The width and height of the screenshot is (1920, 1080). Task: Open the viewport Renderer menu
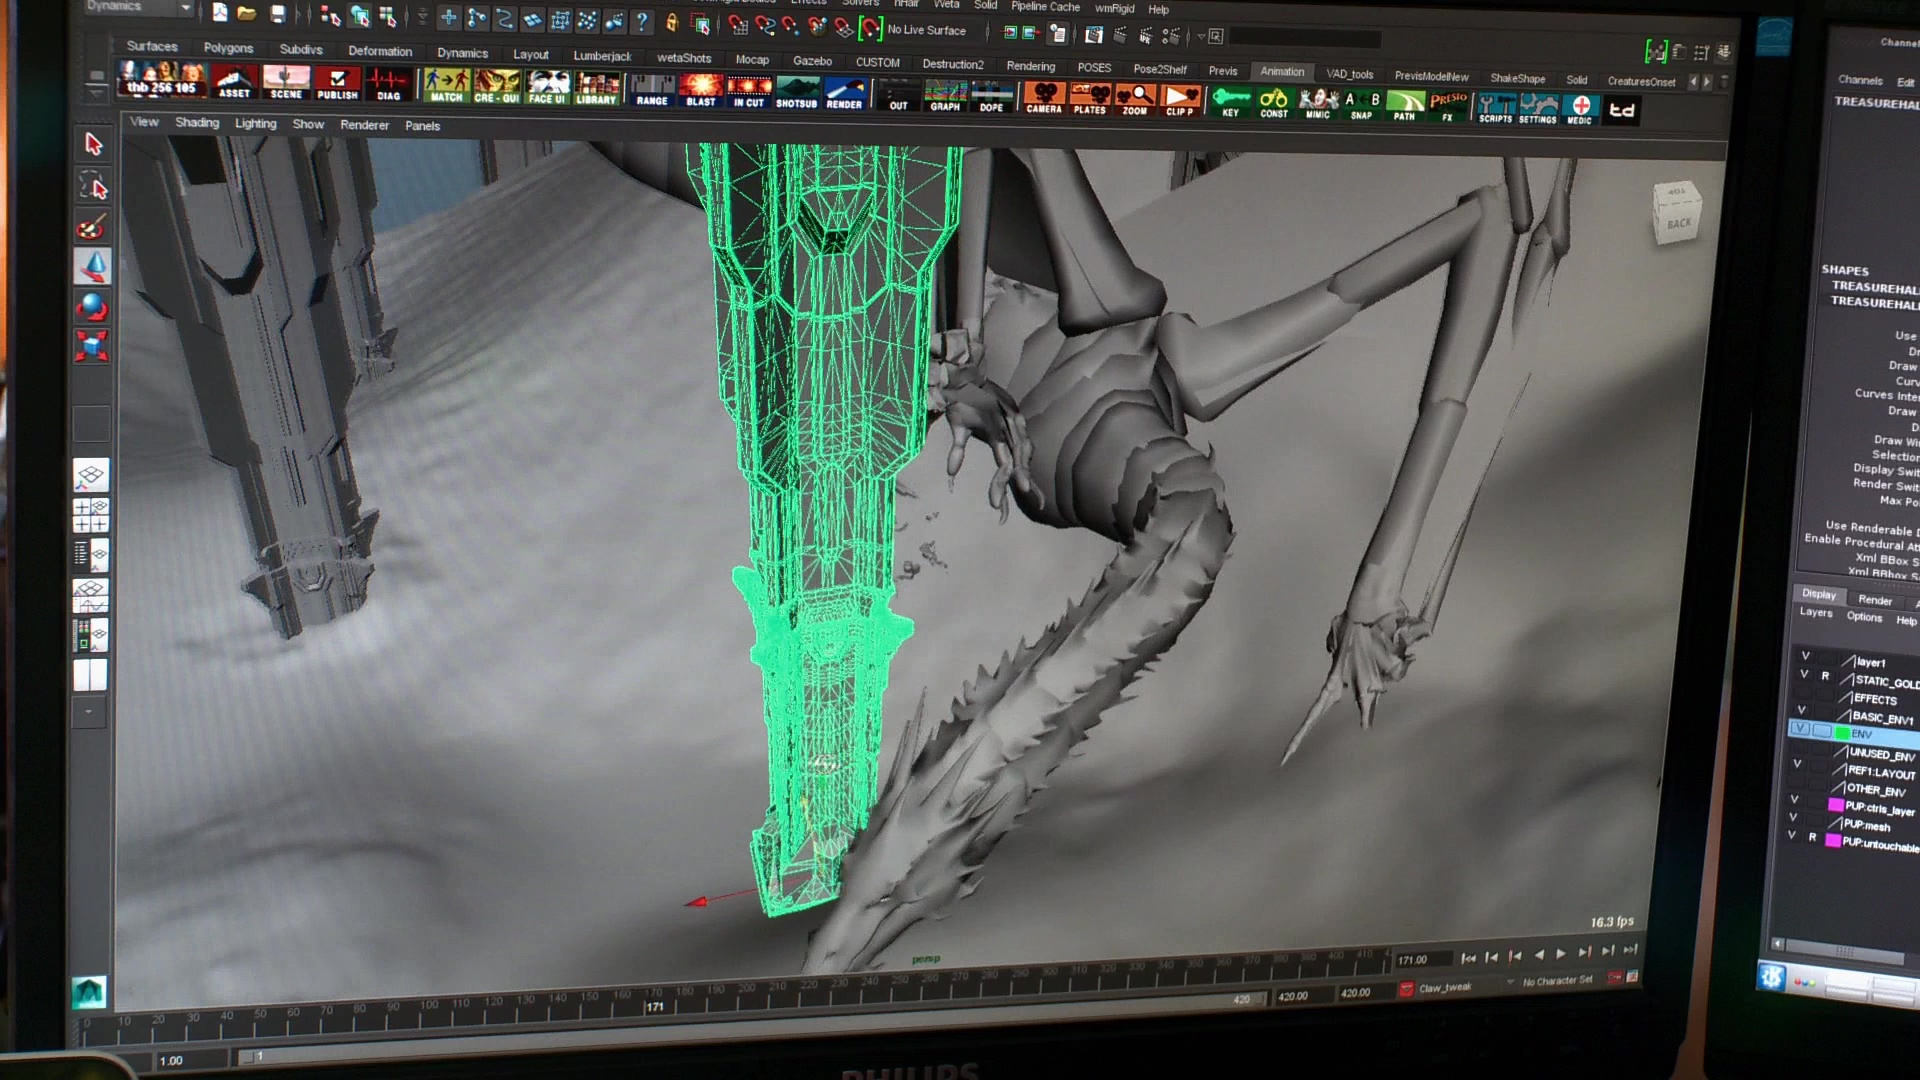pyautogui.click(x=364, y=125)
